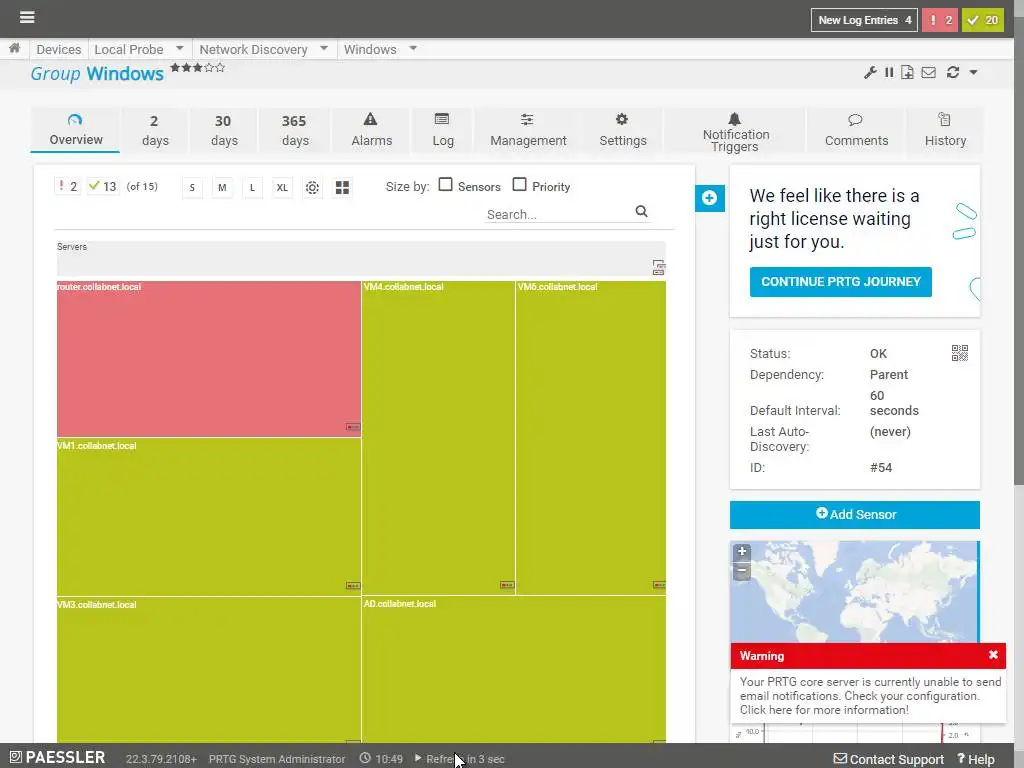
Task: Switch to the Log tab
Action: 442,131
